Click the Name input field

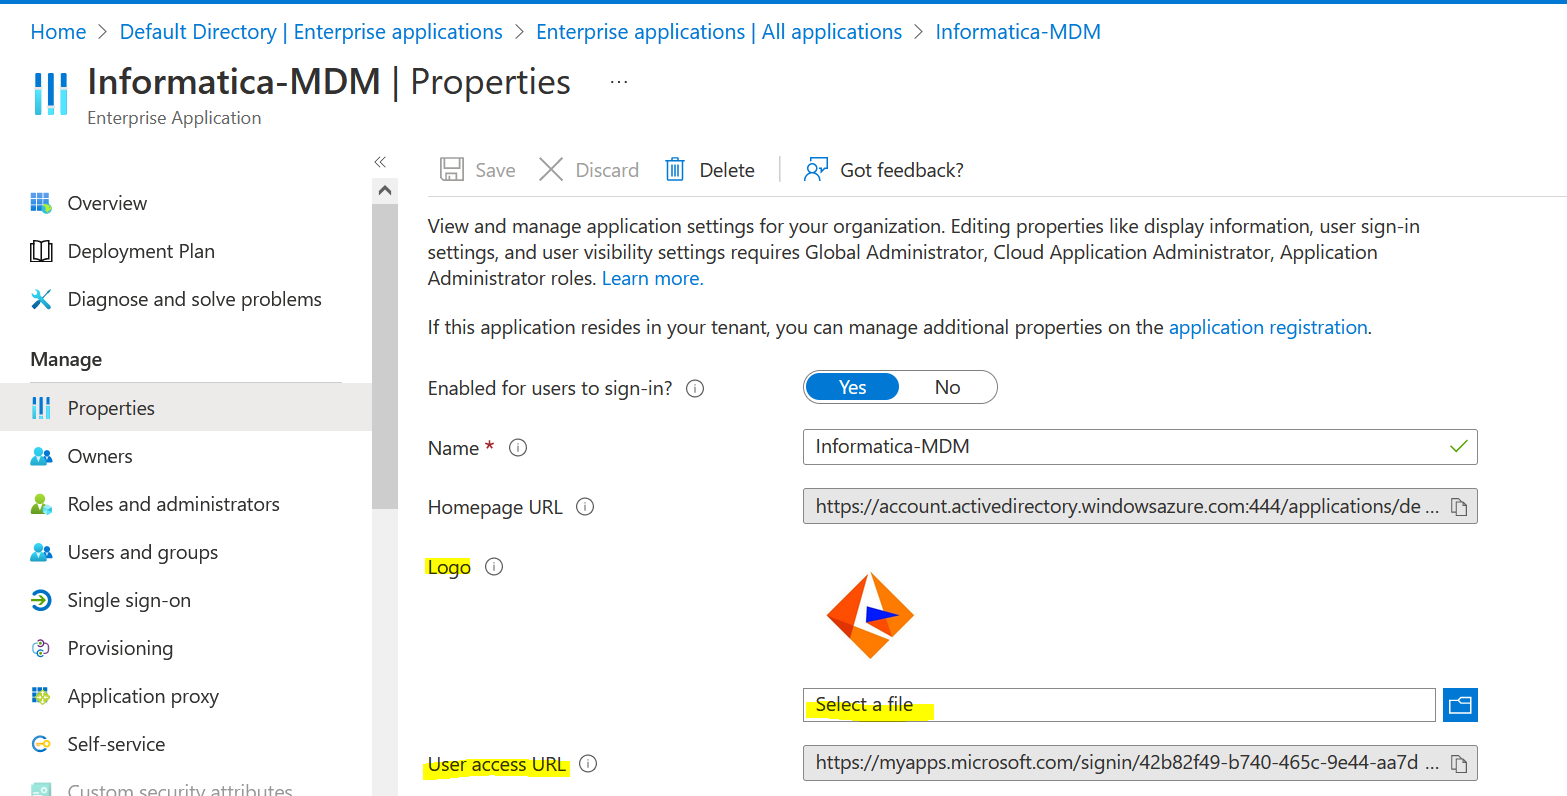[x=1140, y=447]
